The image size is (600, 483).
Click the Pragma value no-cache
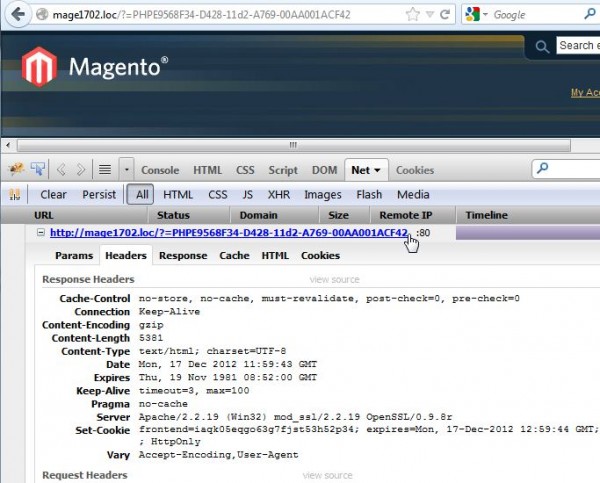(x=163, y=404)
